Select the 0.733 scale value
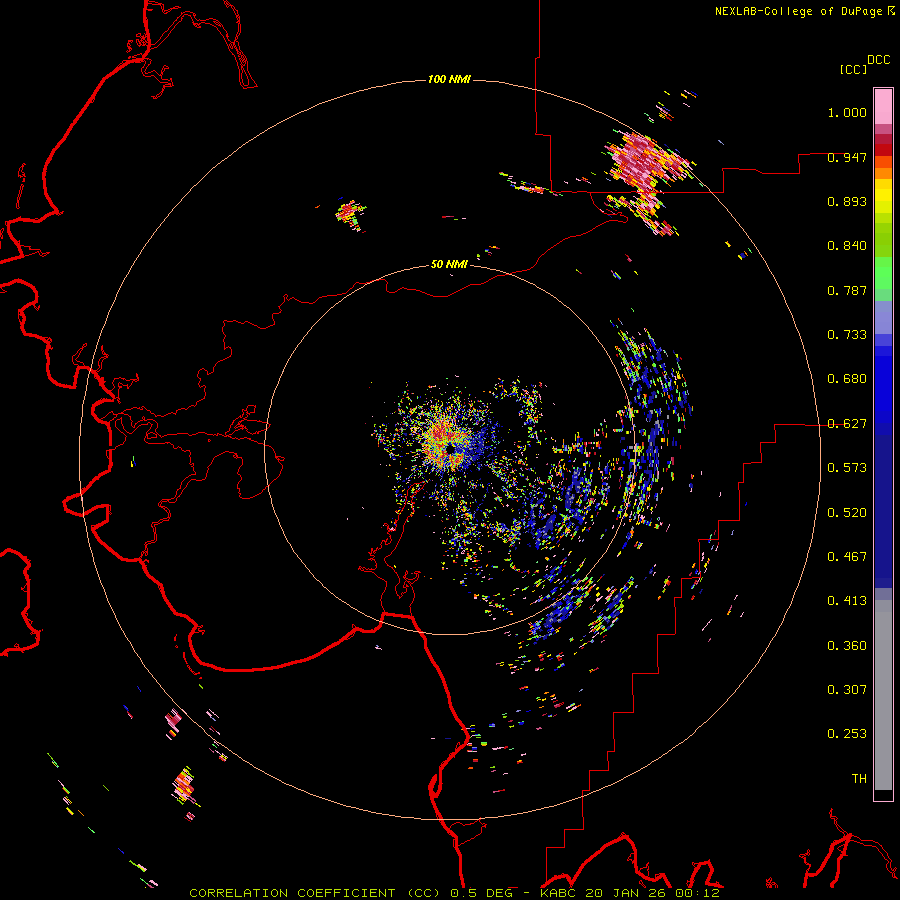Screen dimensions: 900x900 pyautogui.click(x=847, y=335)
